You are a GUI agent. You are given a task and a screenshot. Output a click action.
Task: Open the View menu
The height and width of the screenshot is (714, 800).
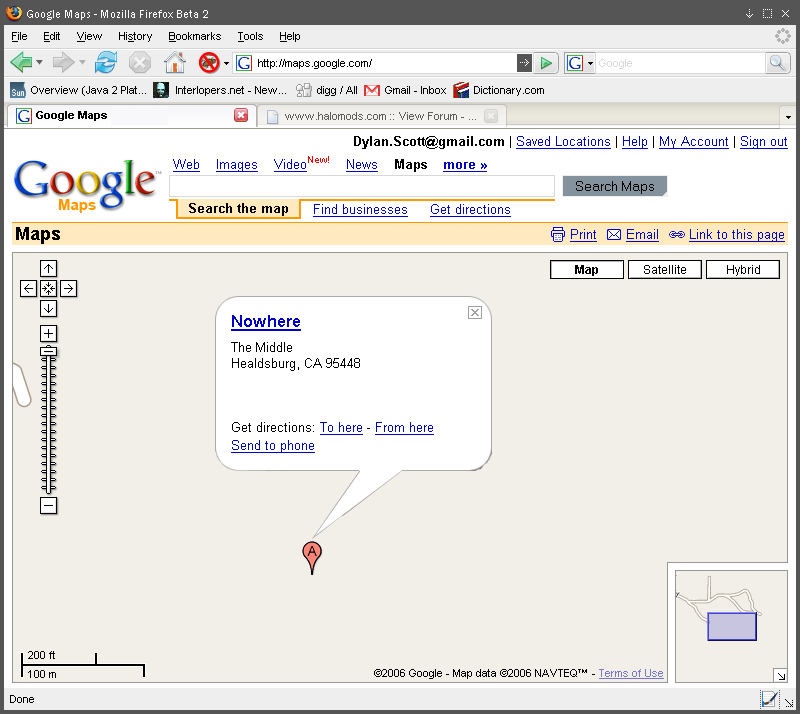[89, 36]
